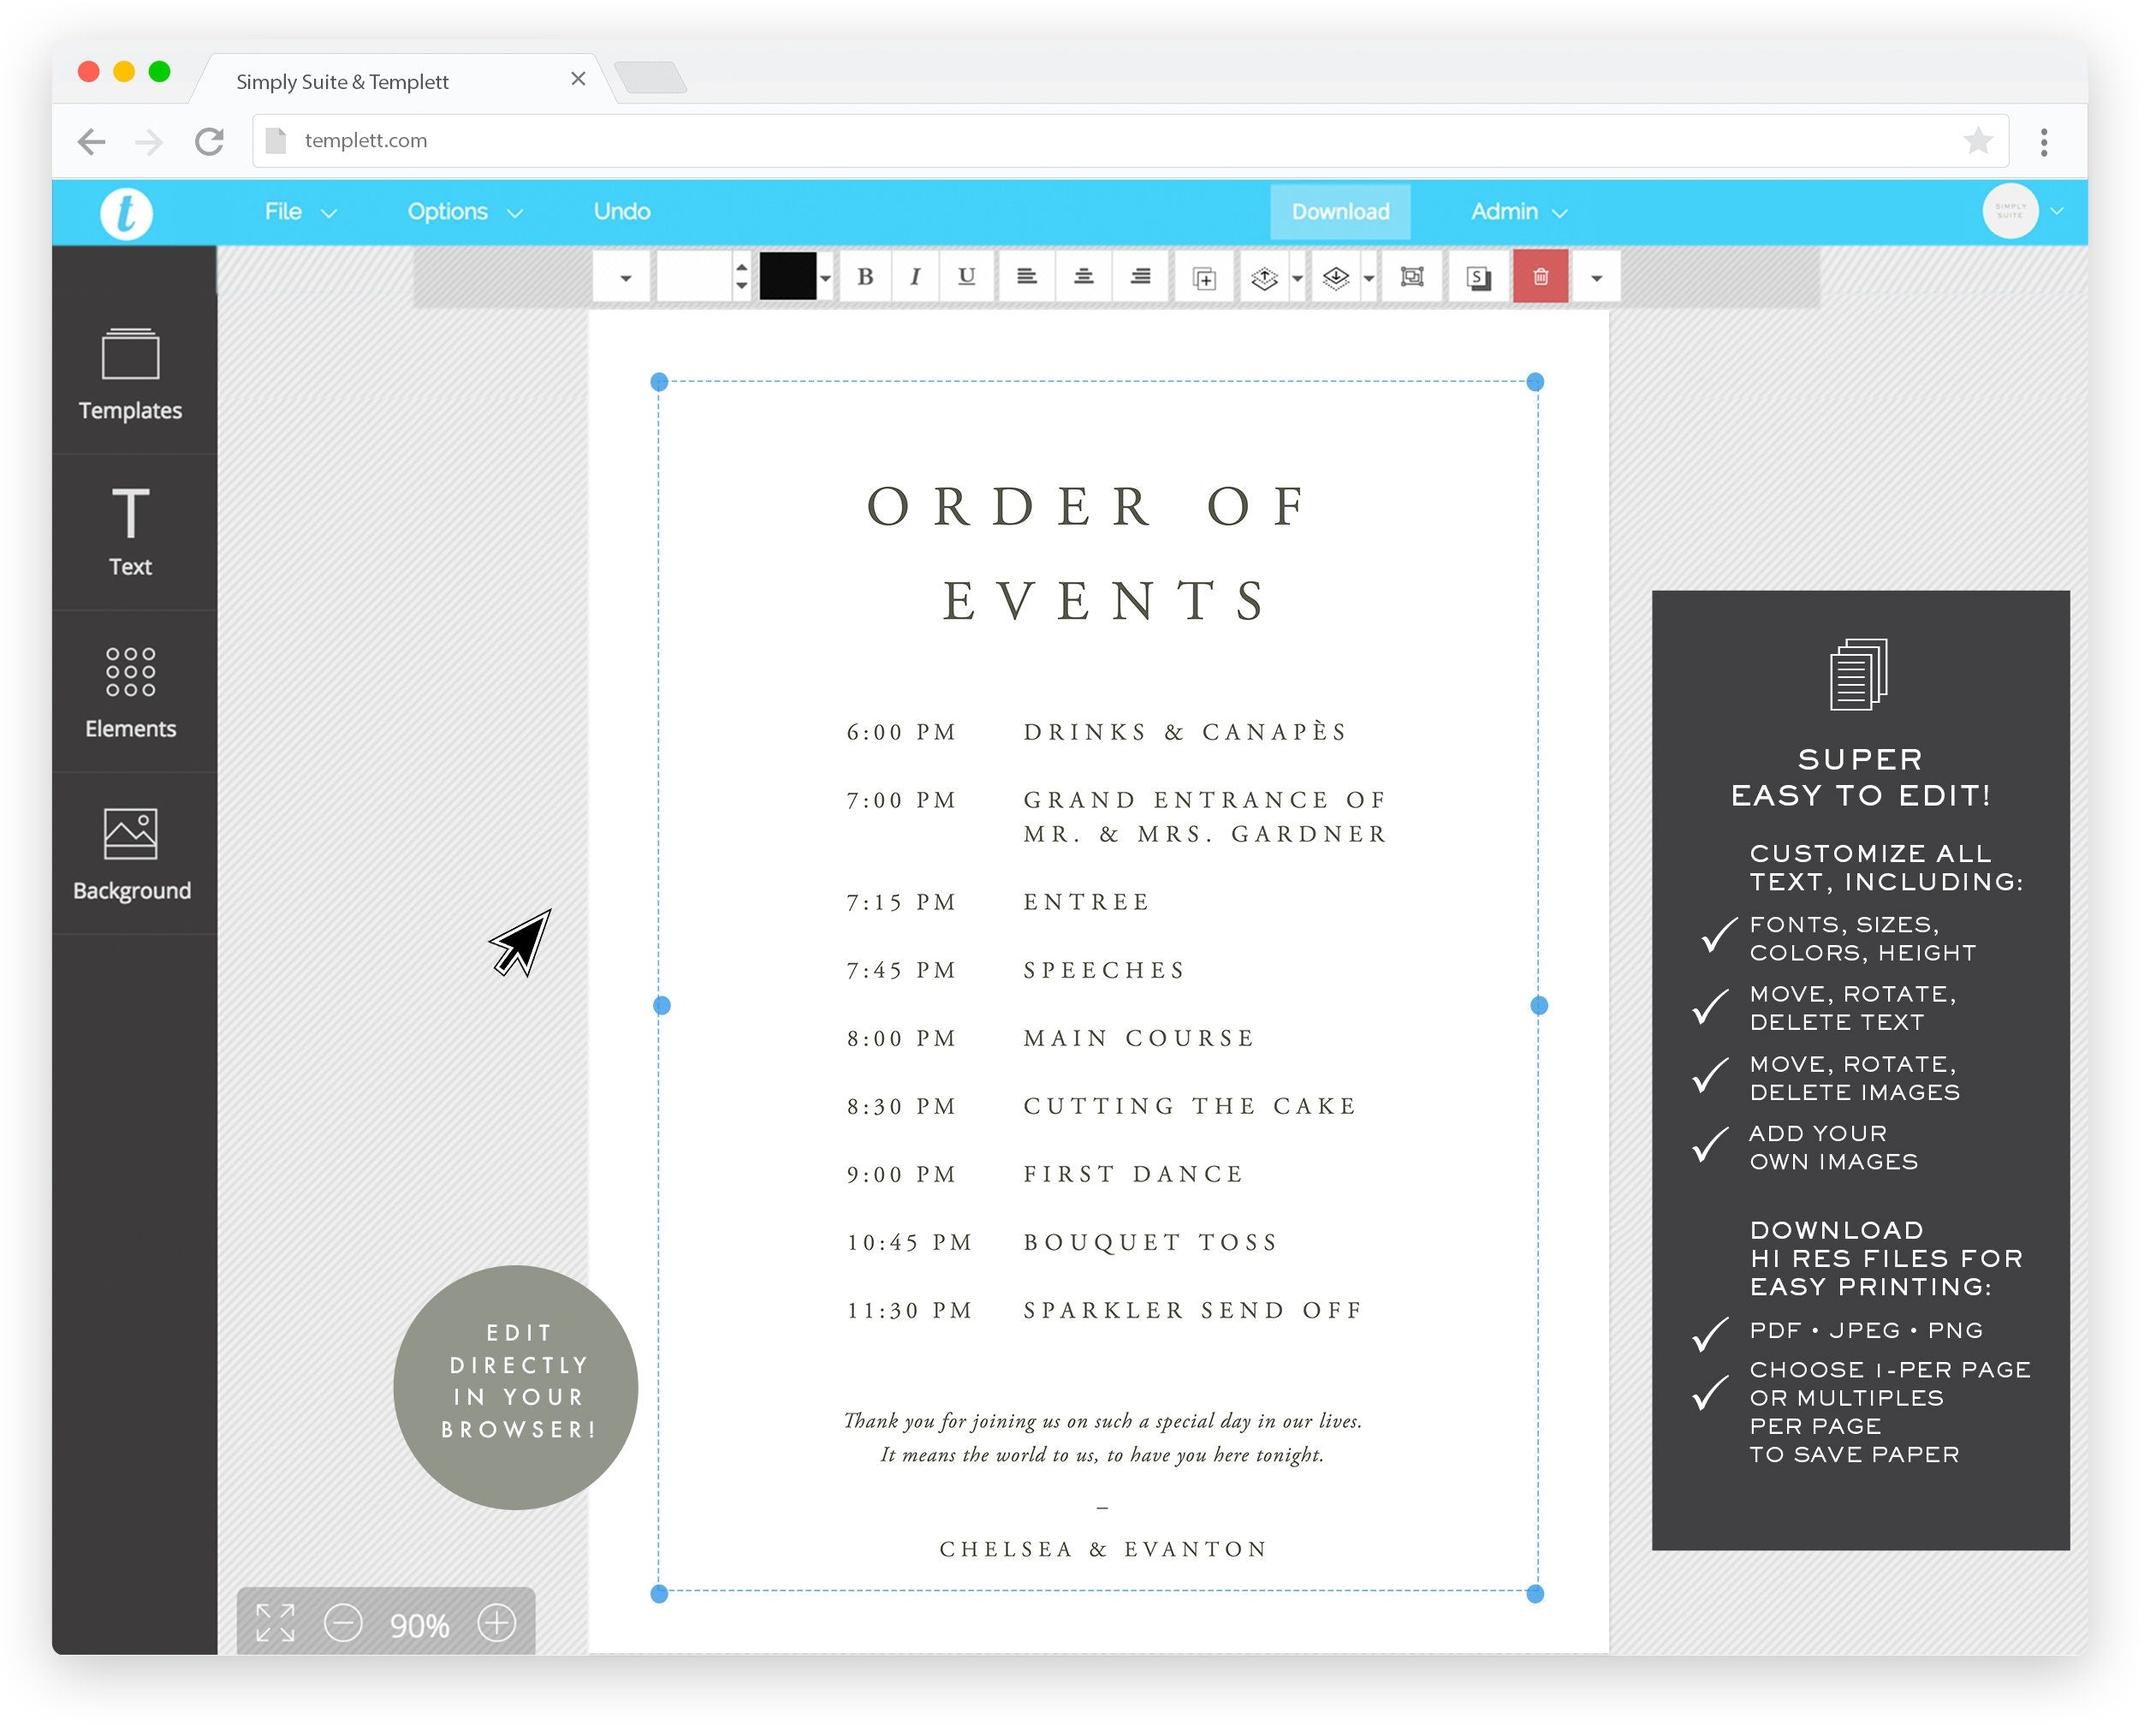Open the Options menu
2156x1725 pixels.
click(x=465, y=212)
